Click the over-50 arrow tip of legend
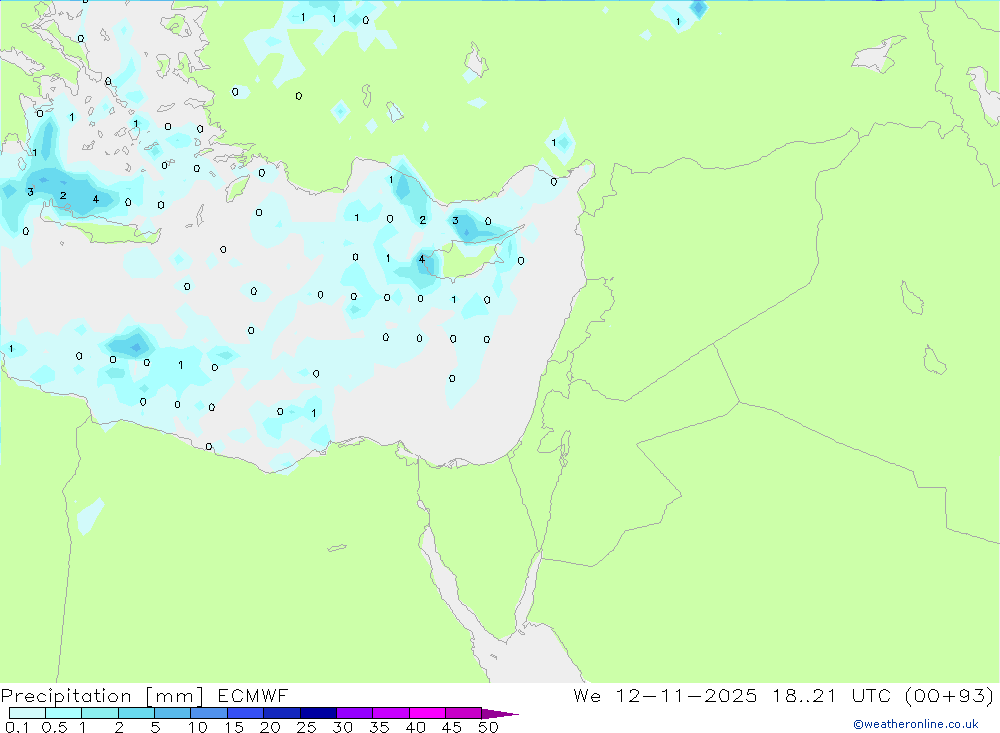The width and height of the screenshot is (1000, 733). [x=500, y=713]
